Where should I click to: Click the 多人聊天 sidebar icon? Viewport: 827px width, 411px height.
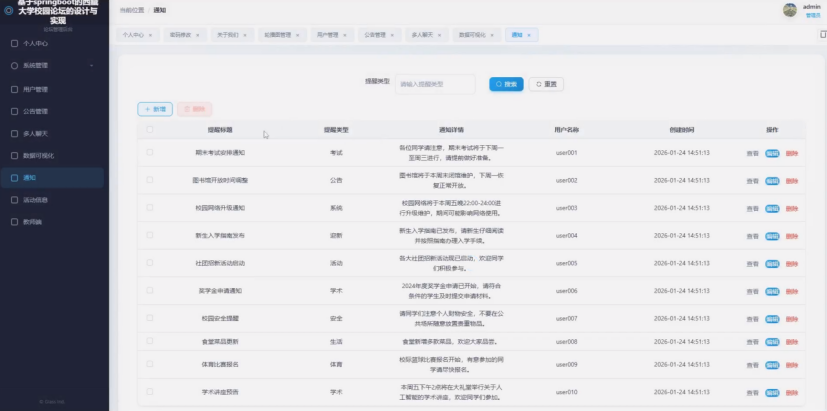tap(15, 134)
